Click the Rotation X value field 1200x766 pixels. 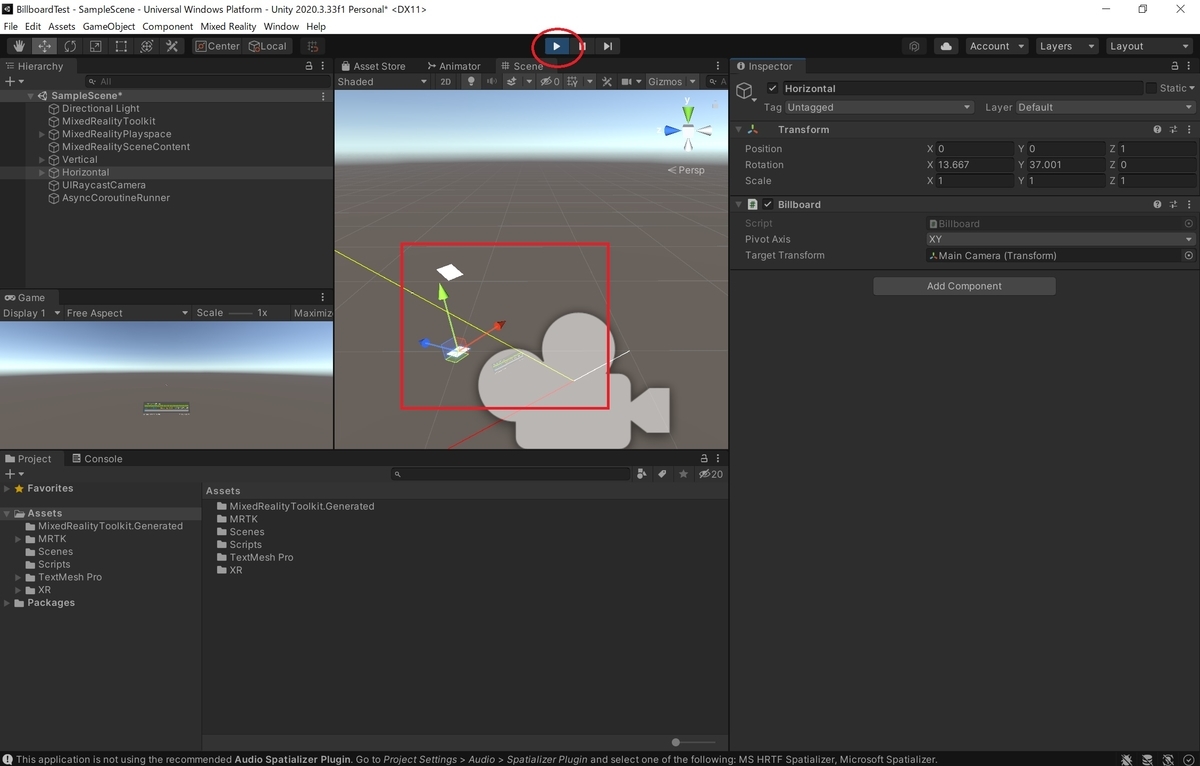point(974,165)
